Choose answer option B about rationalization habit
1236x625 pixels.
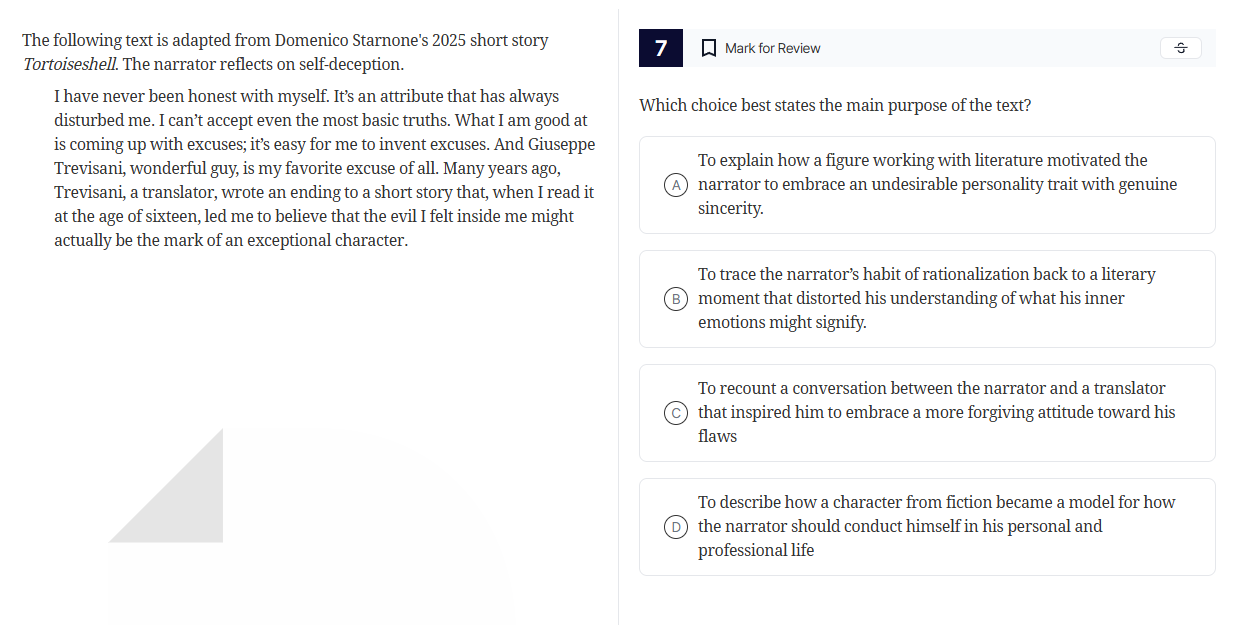(x=927, y=298)
